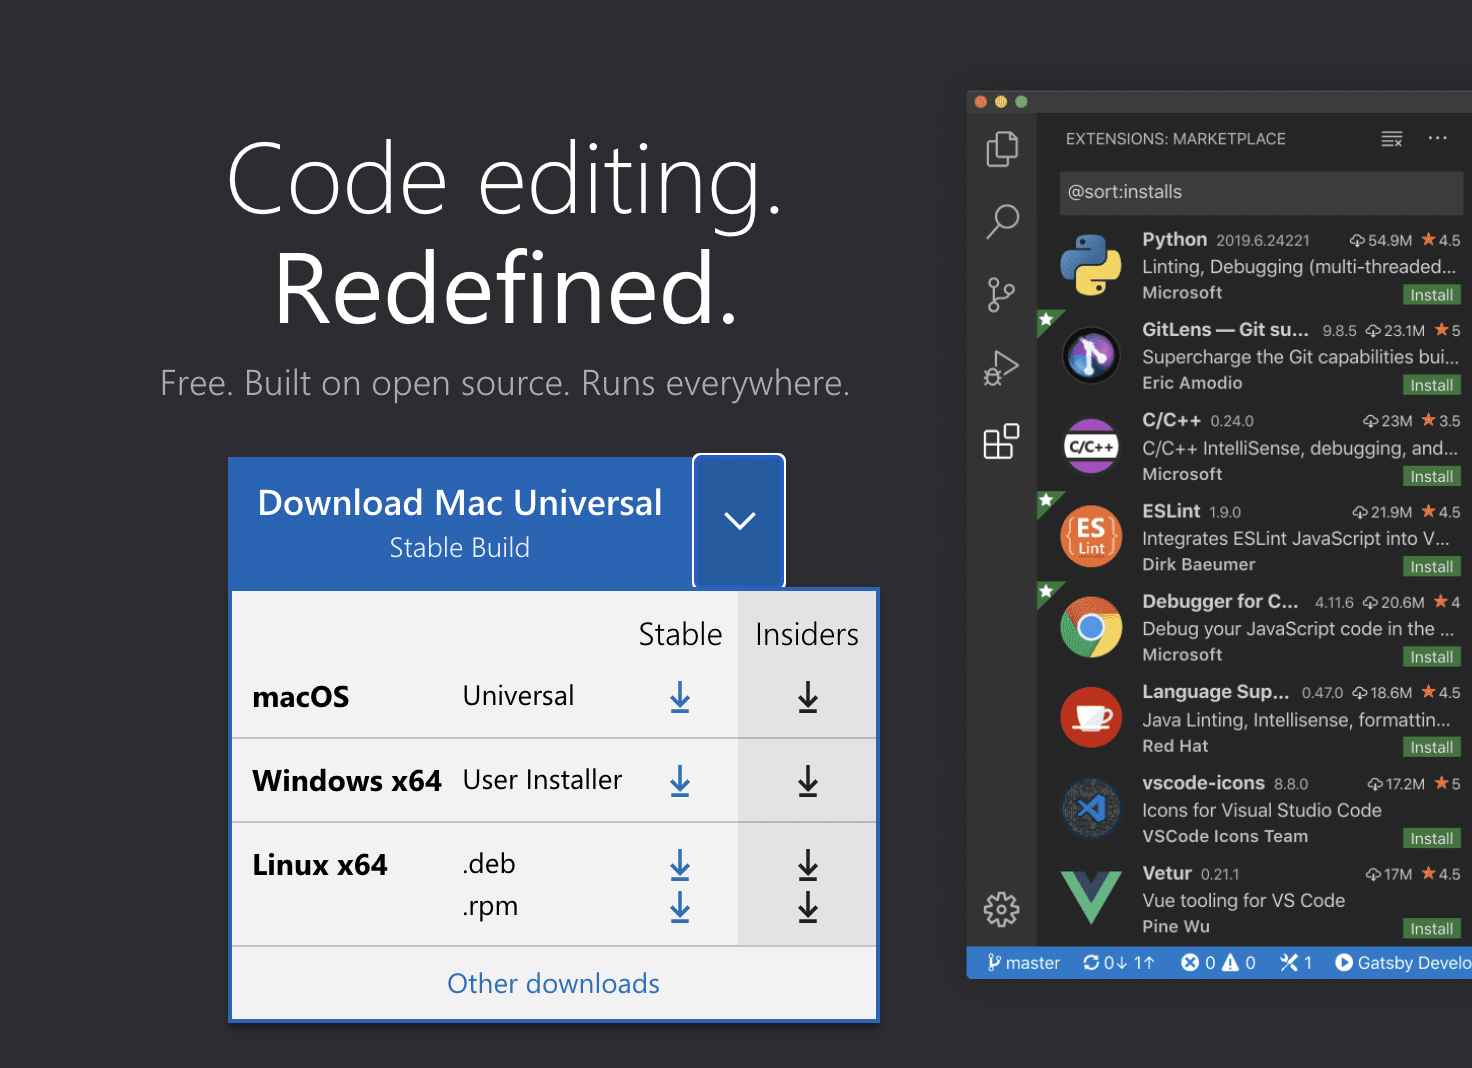Collapse the download options dropdown chevron
The height and width of the screenshot is (1068, 1472).
click(x=739, y=520)
